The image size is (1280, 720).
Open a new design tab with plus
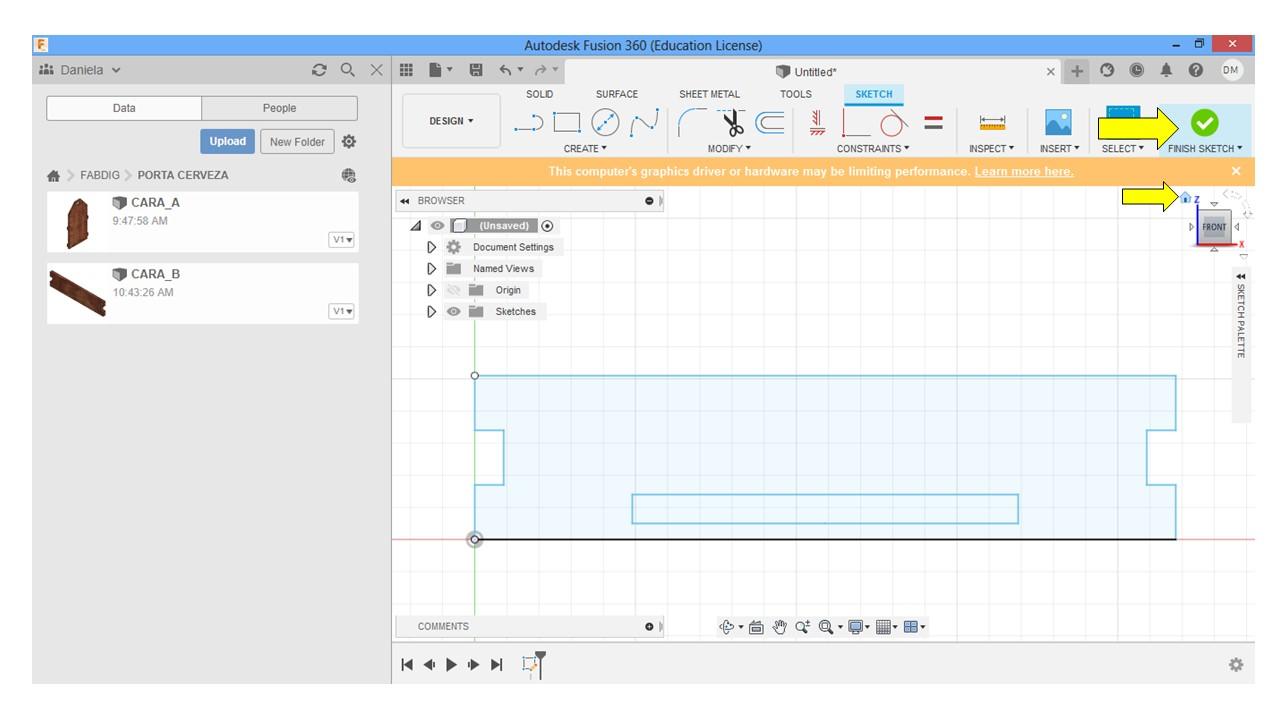pyautogui.click(x=1077, y=71)
